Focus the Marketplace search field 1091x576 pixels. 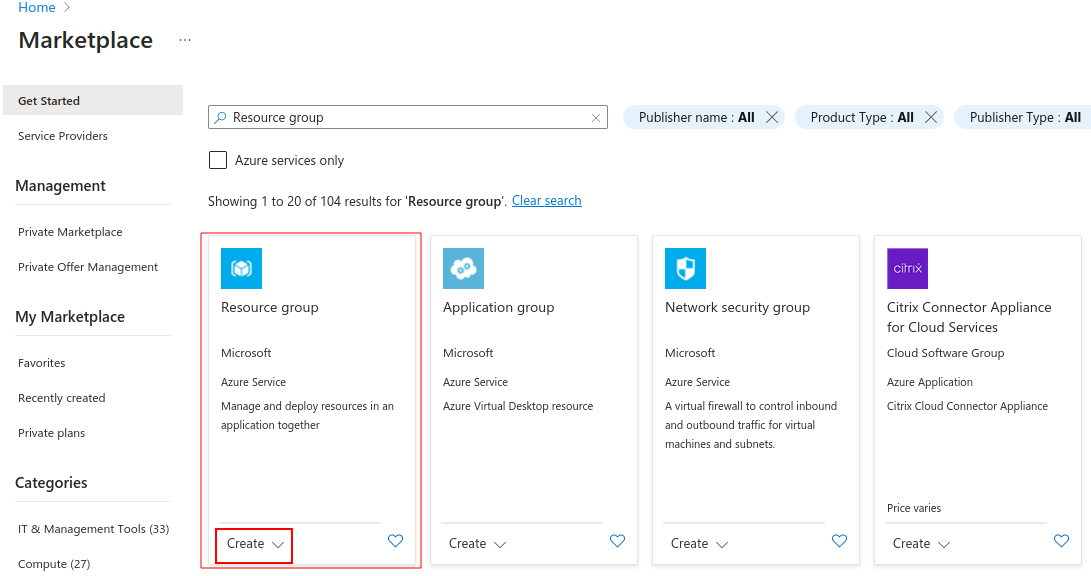[x=408, y=118]
